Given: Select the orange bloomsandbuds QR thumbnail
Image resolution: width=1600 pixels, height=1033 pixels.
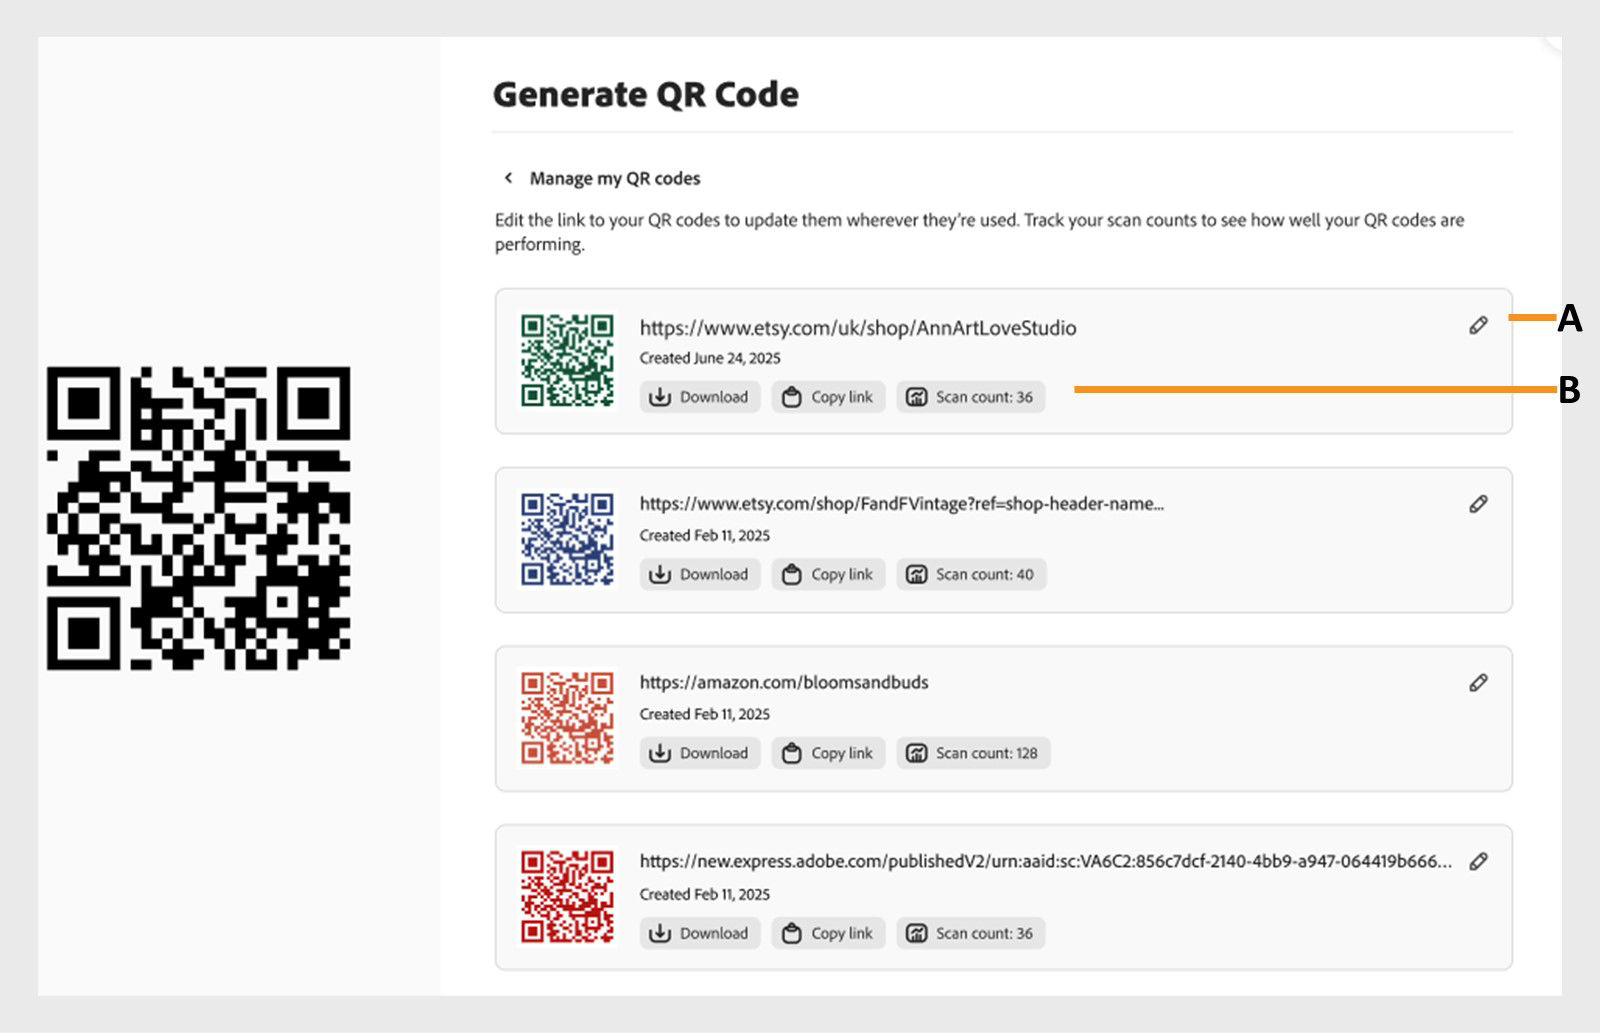Looking at the screenshot, I should pyautogui.click(x=567, y=717).
